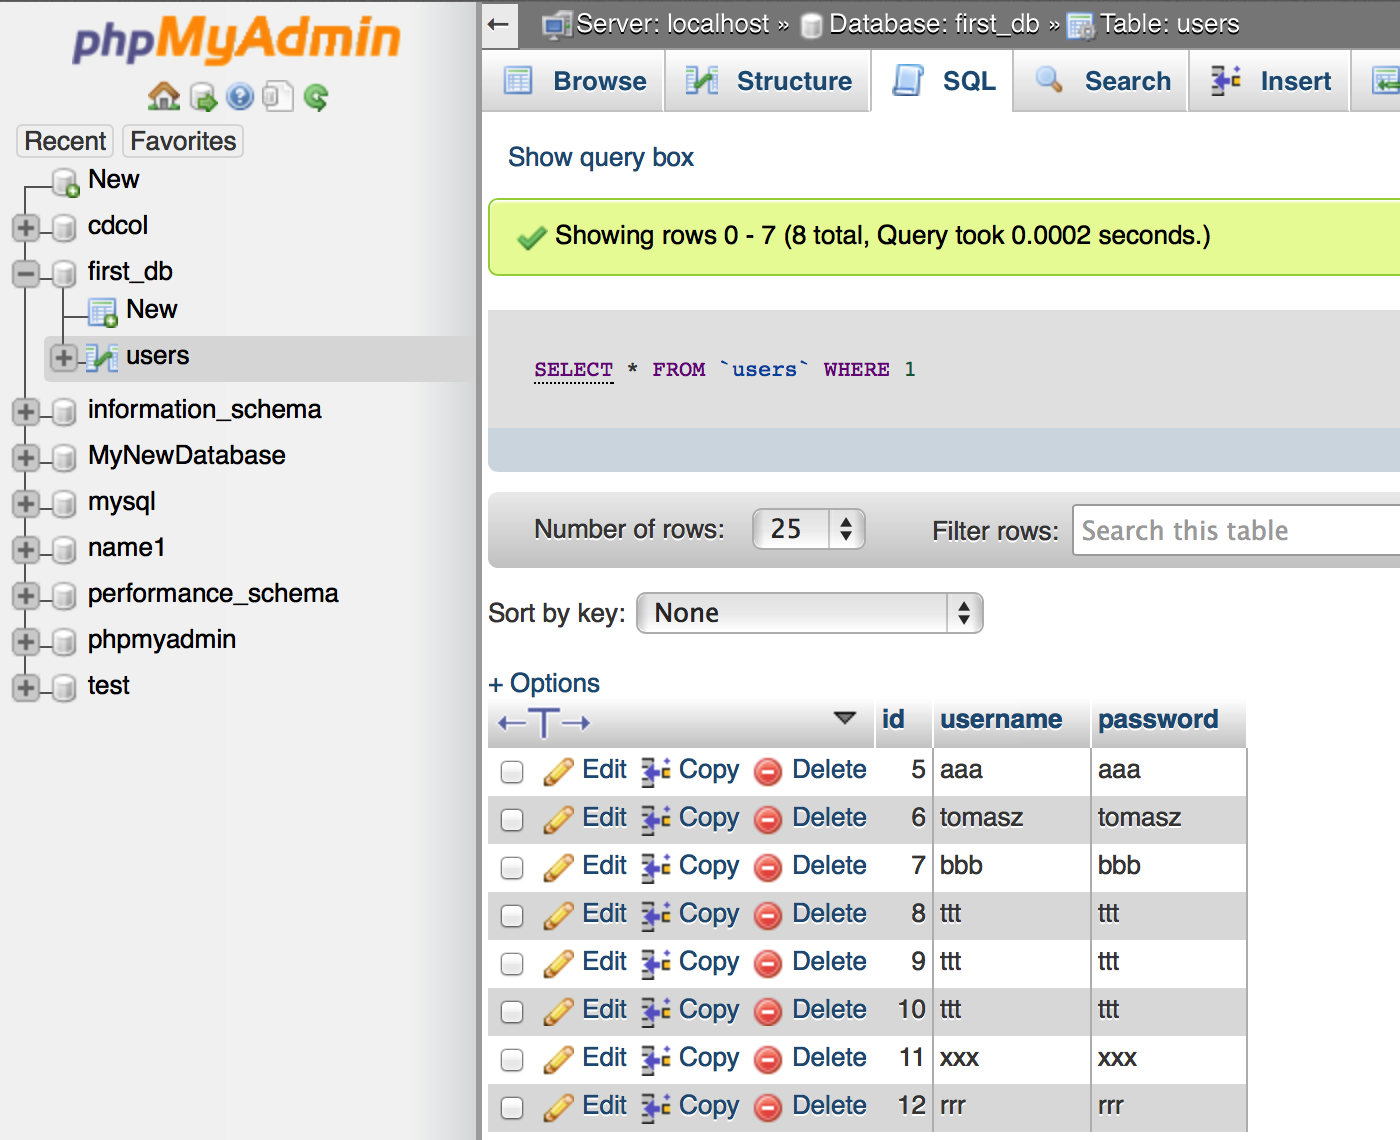Check the box for row xxx
Screen dimensions: 1400x1140
coord(512,1060)
